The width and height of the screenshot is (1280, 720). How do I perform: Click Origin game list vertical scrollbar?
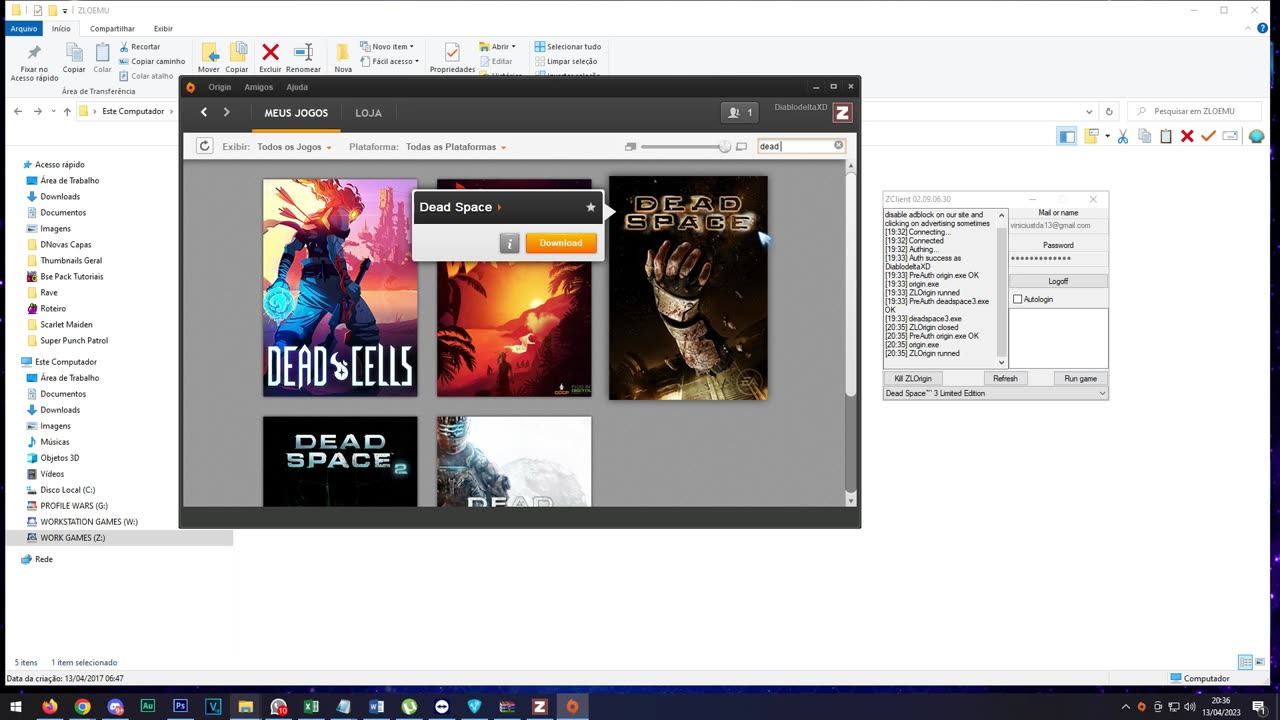pos(851,285)
